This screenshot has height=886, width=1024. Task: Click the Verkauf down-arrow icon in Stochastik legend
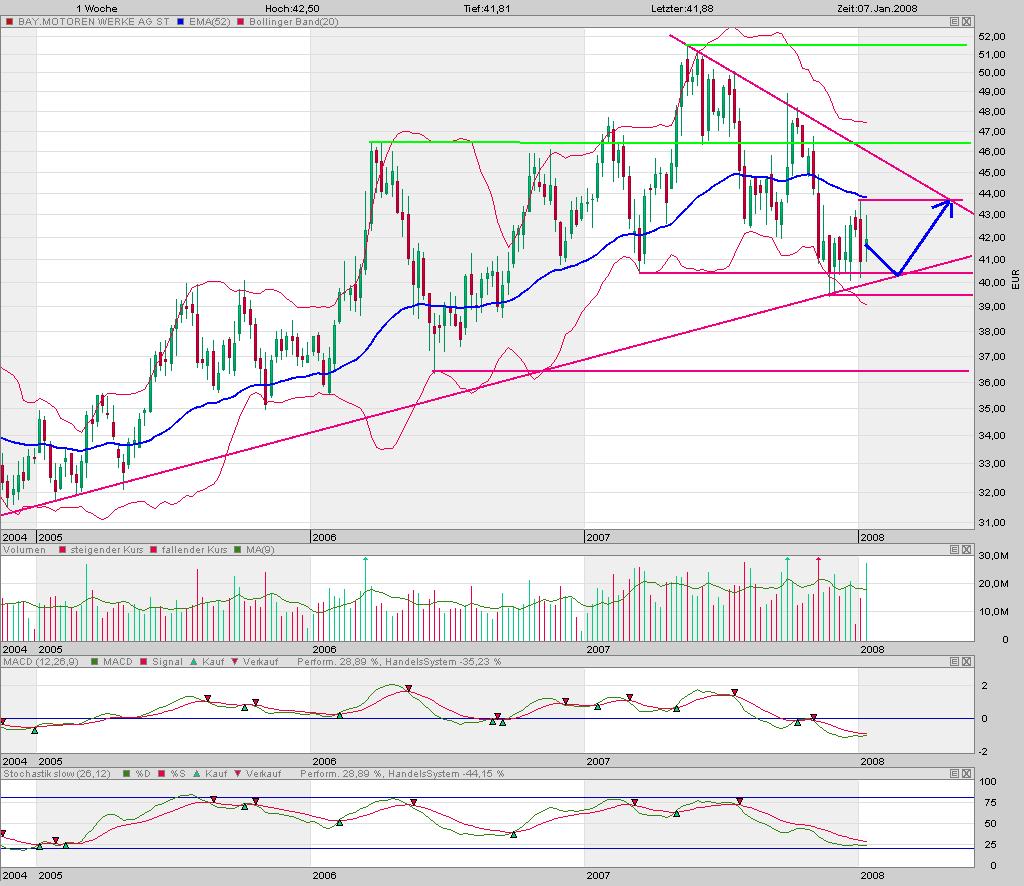(236, 773)
